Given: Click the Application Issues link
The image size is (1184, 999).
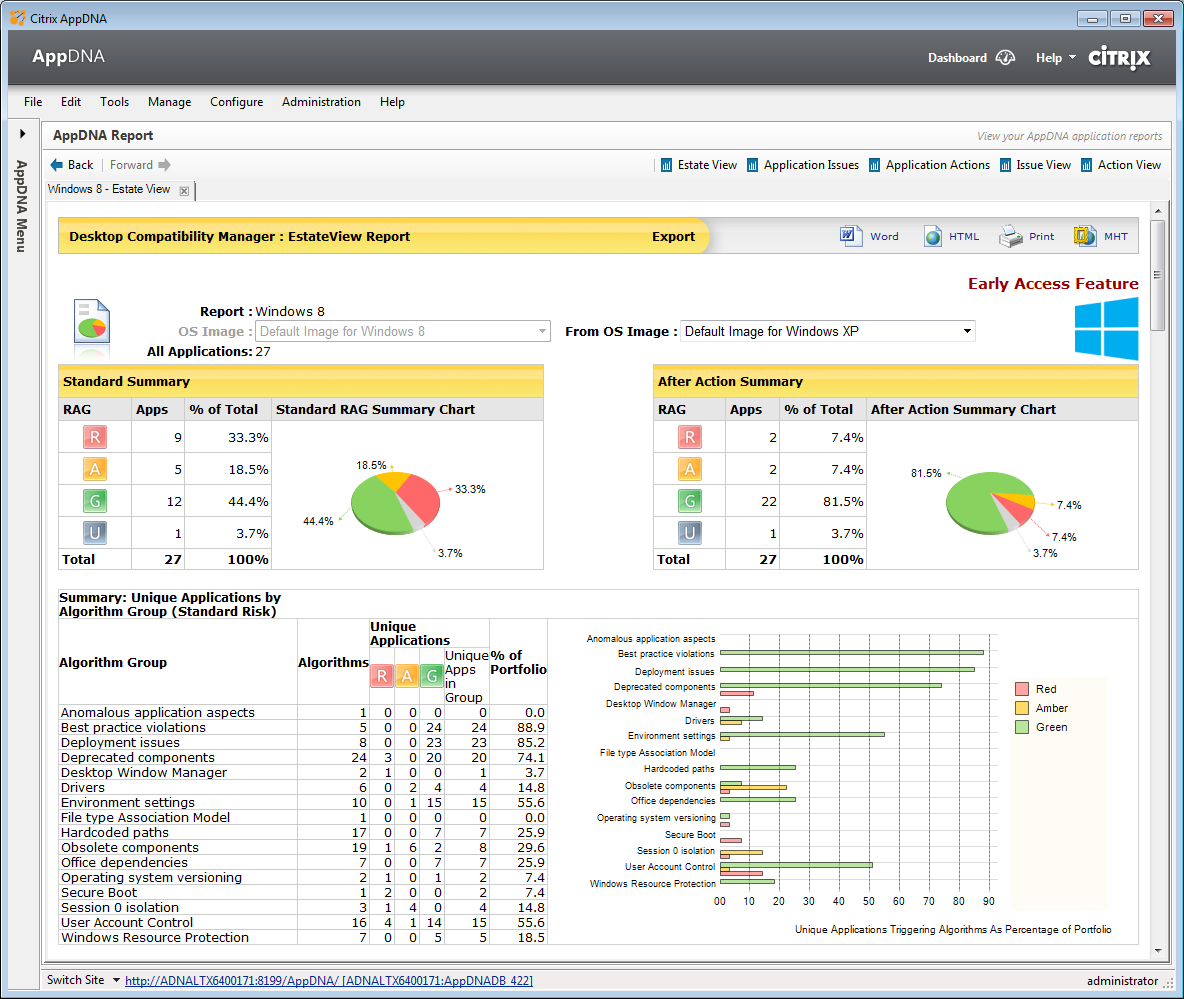Looking at the screenshot, I should 811,165.
